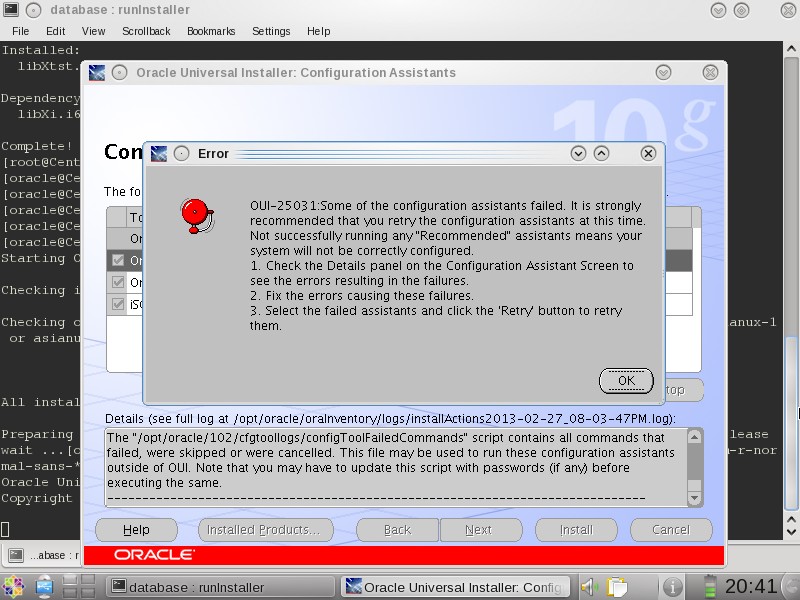Toggle the first Oracle configuration assistant checkbox

pos(116,258)
